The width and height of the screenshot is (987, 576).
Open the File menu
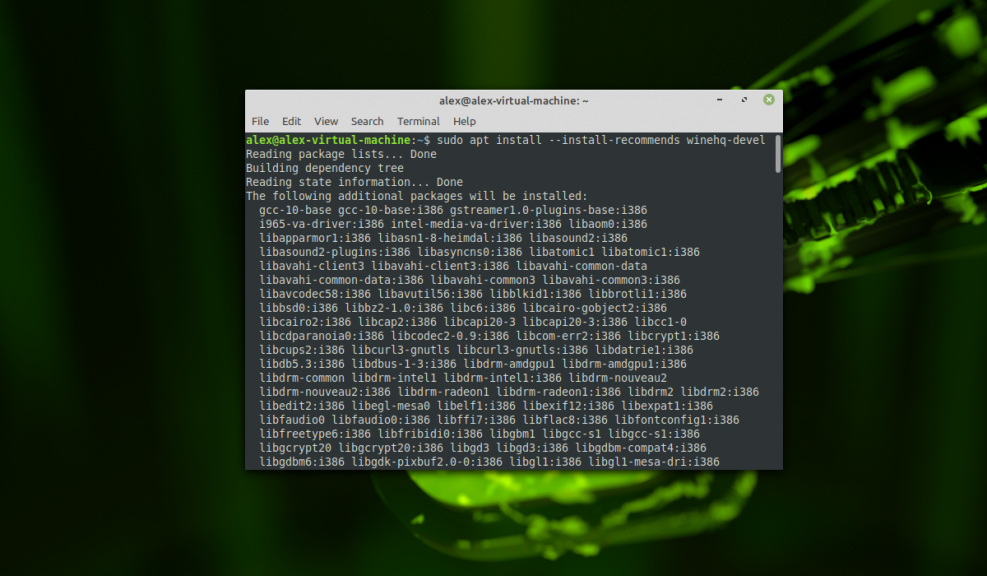click(x=260, y=121)
